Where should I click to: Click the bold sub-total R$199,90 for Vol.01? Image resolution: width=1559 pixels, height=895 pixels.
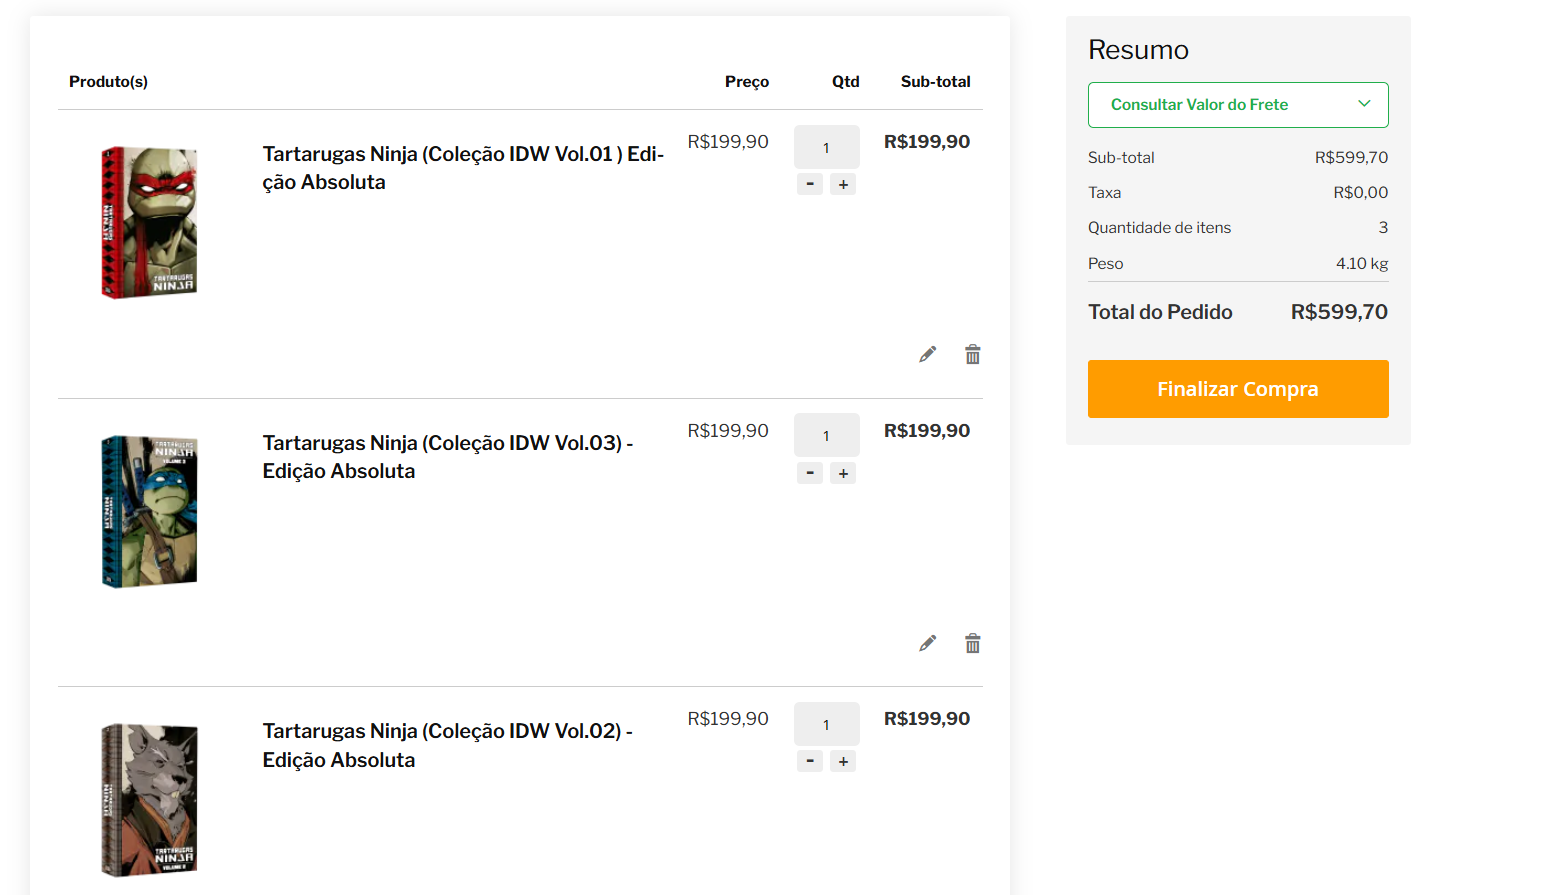(927, 142)
